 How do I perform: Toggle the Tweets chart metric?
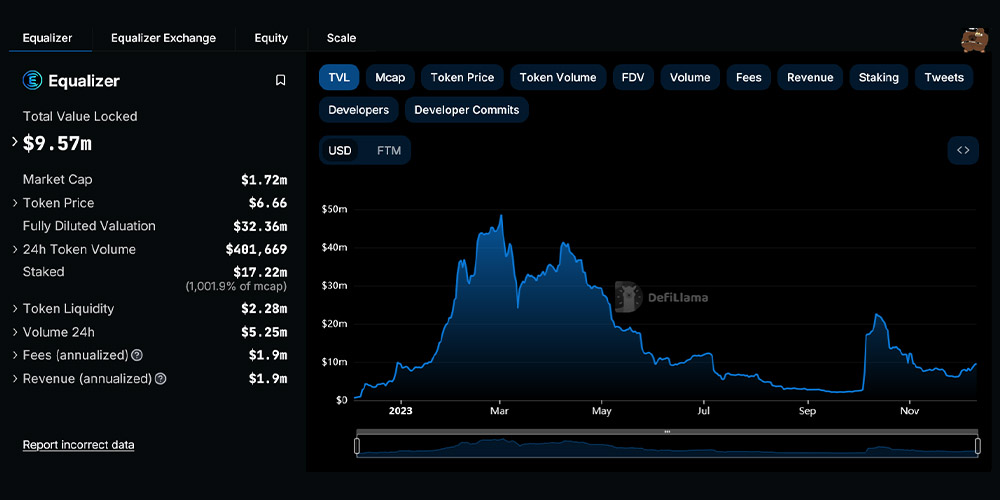944,77
